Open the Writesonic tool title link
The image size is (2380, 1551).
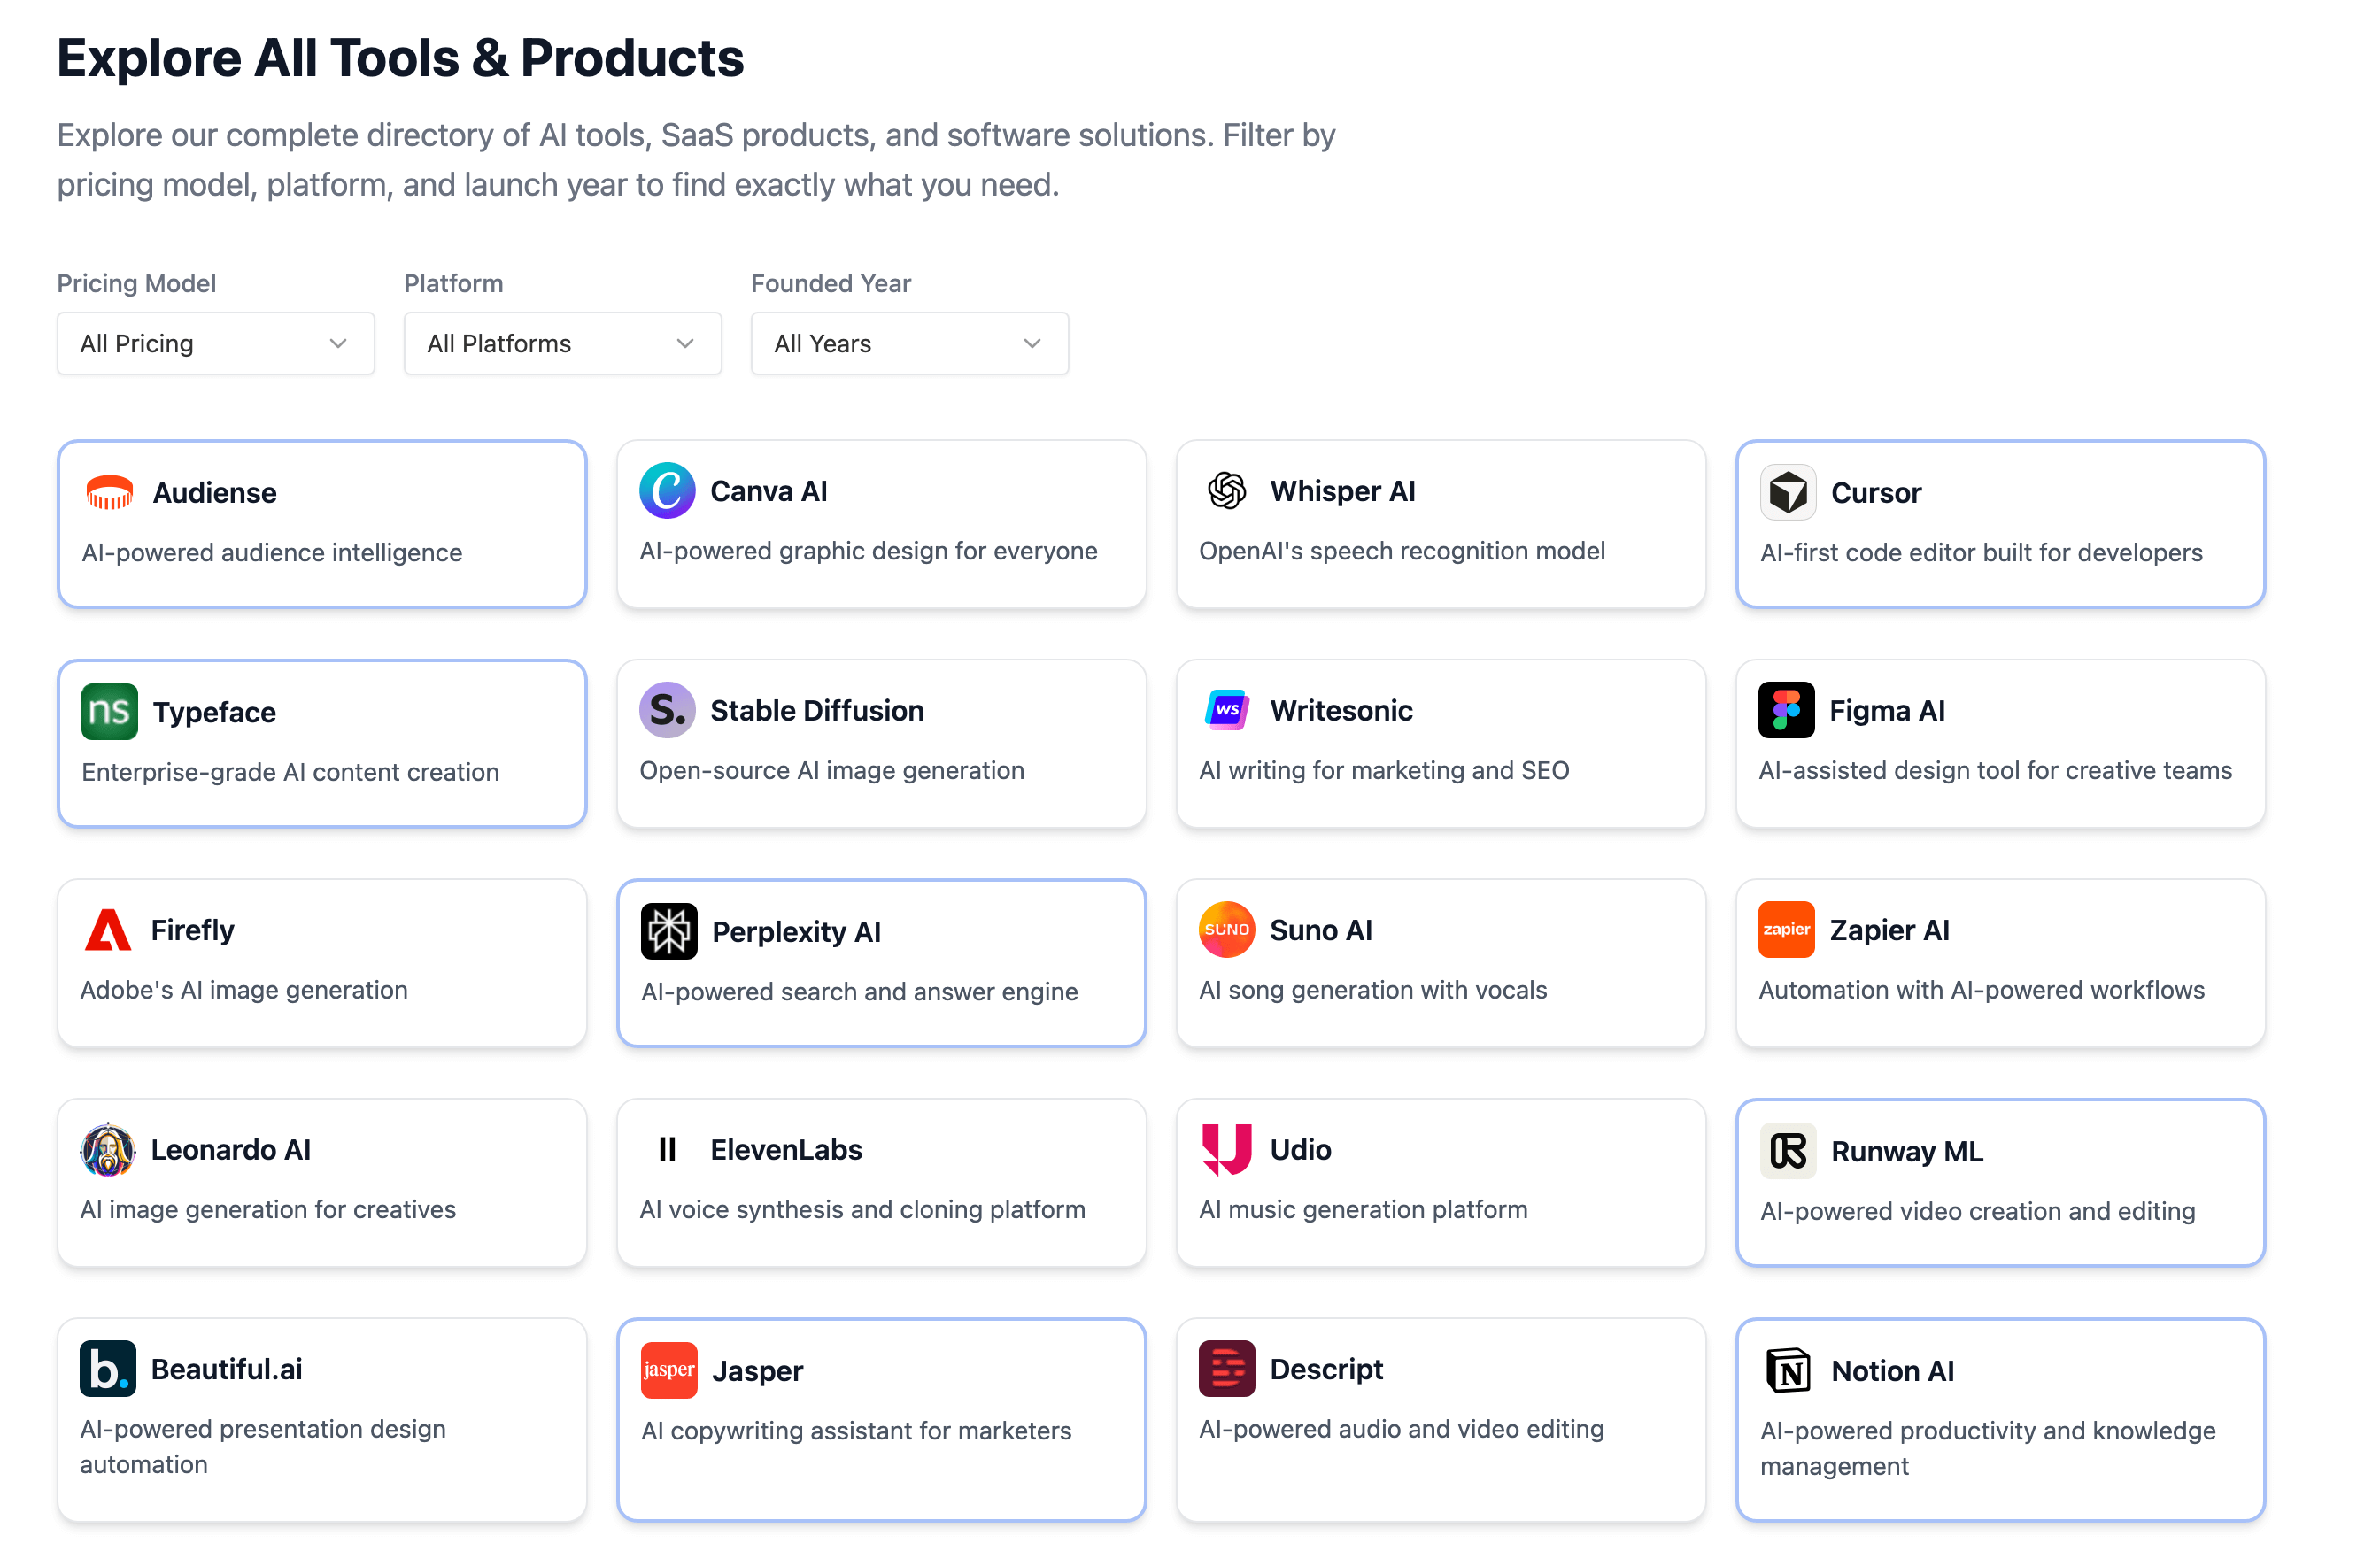pyautogui.click(x=1340, y=710)
